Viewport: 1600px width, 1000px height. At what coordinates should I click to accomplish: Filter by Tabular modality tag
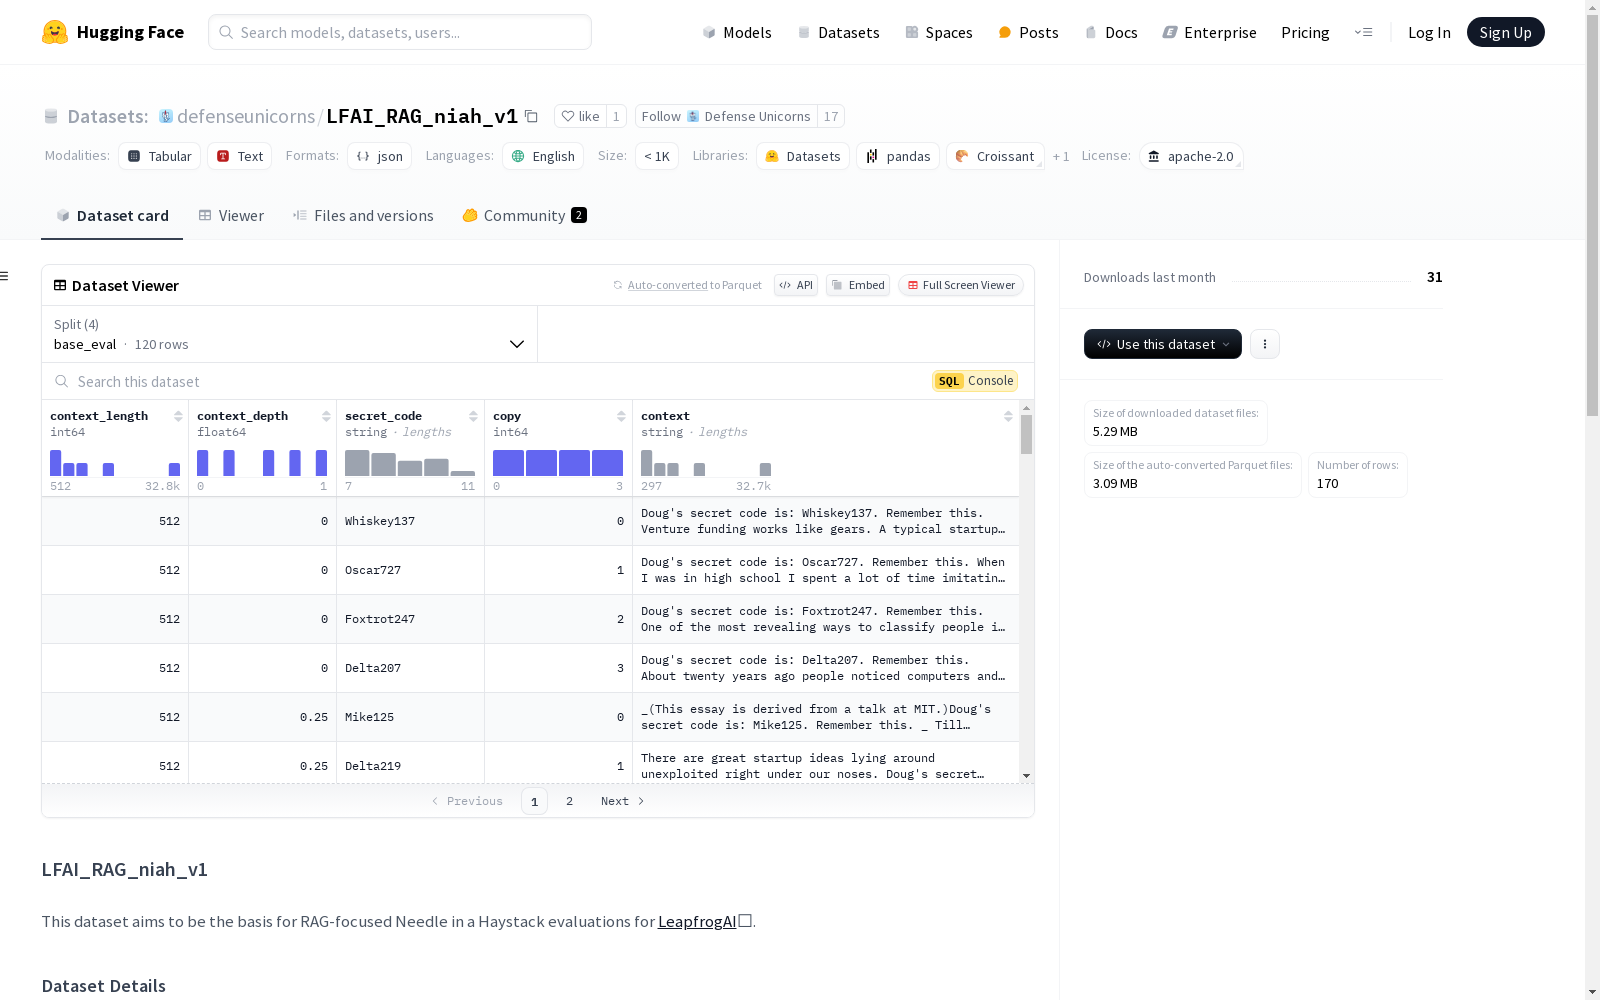160,156
